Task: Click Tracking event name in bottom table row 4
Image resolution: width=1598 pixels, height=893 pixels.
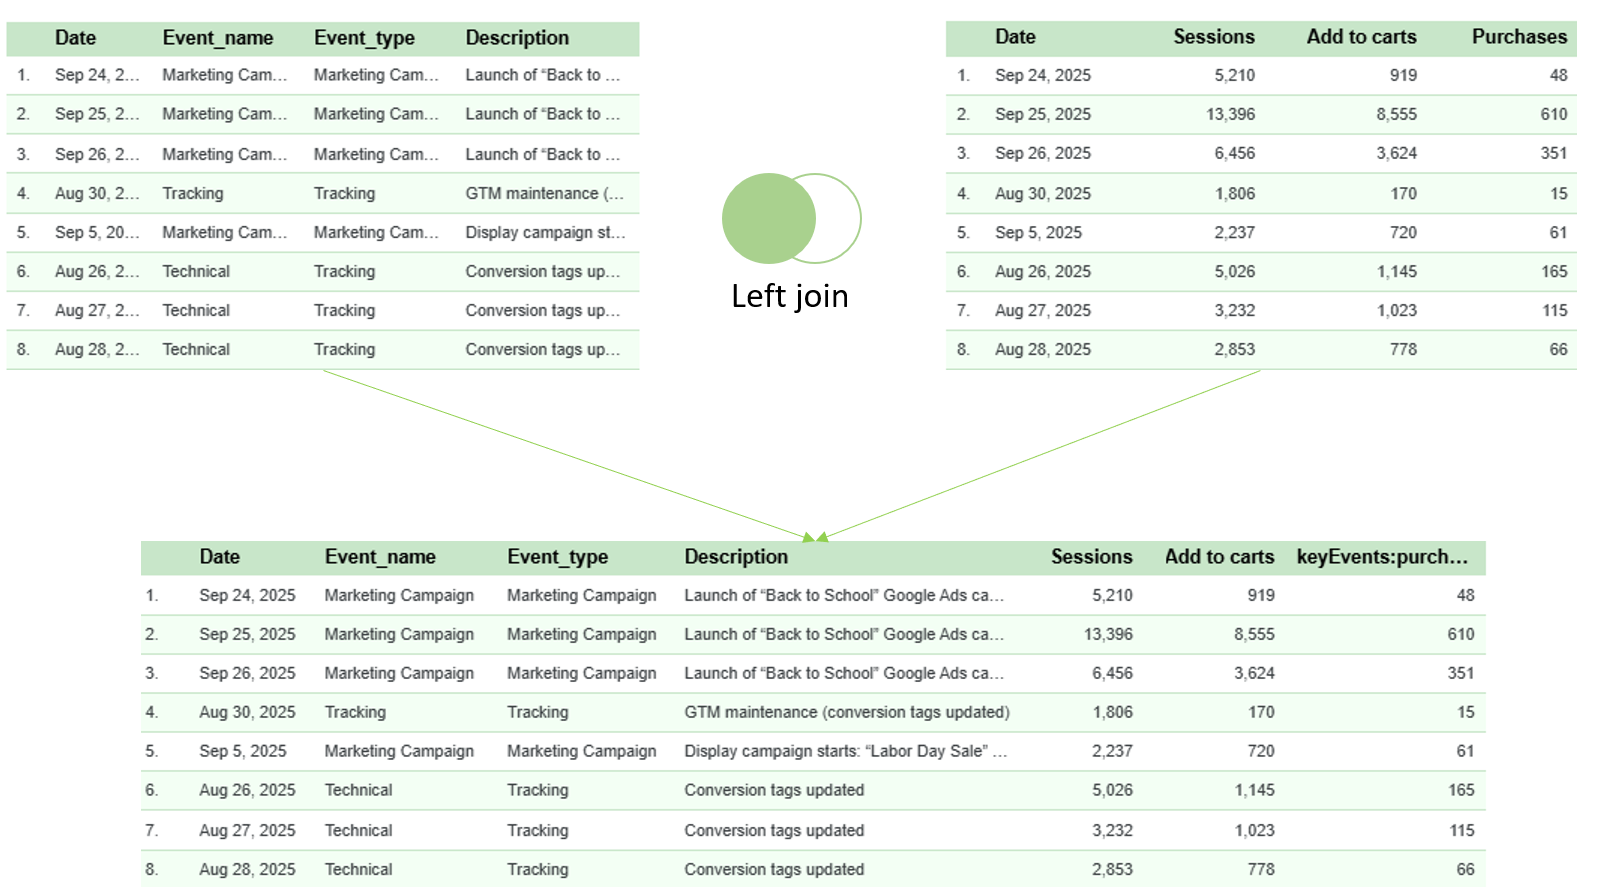Action: pyautogui.click(x=354, y=712)
